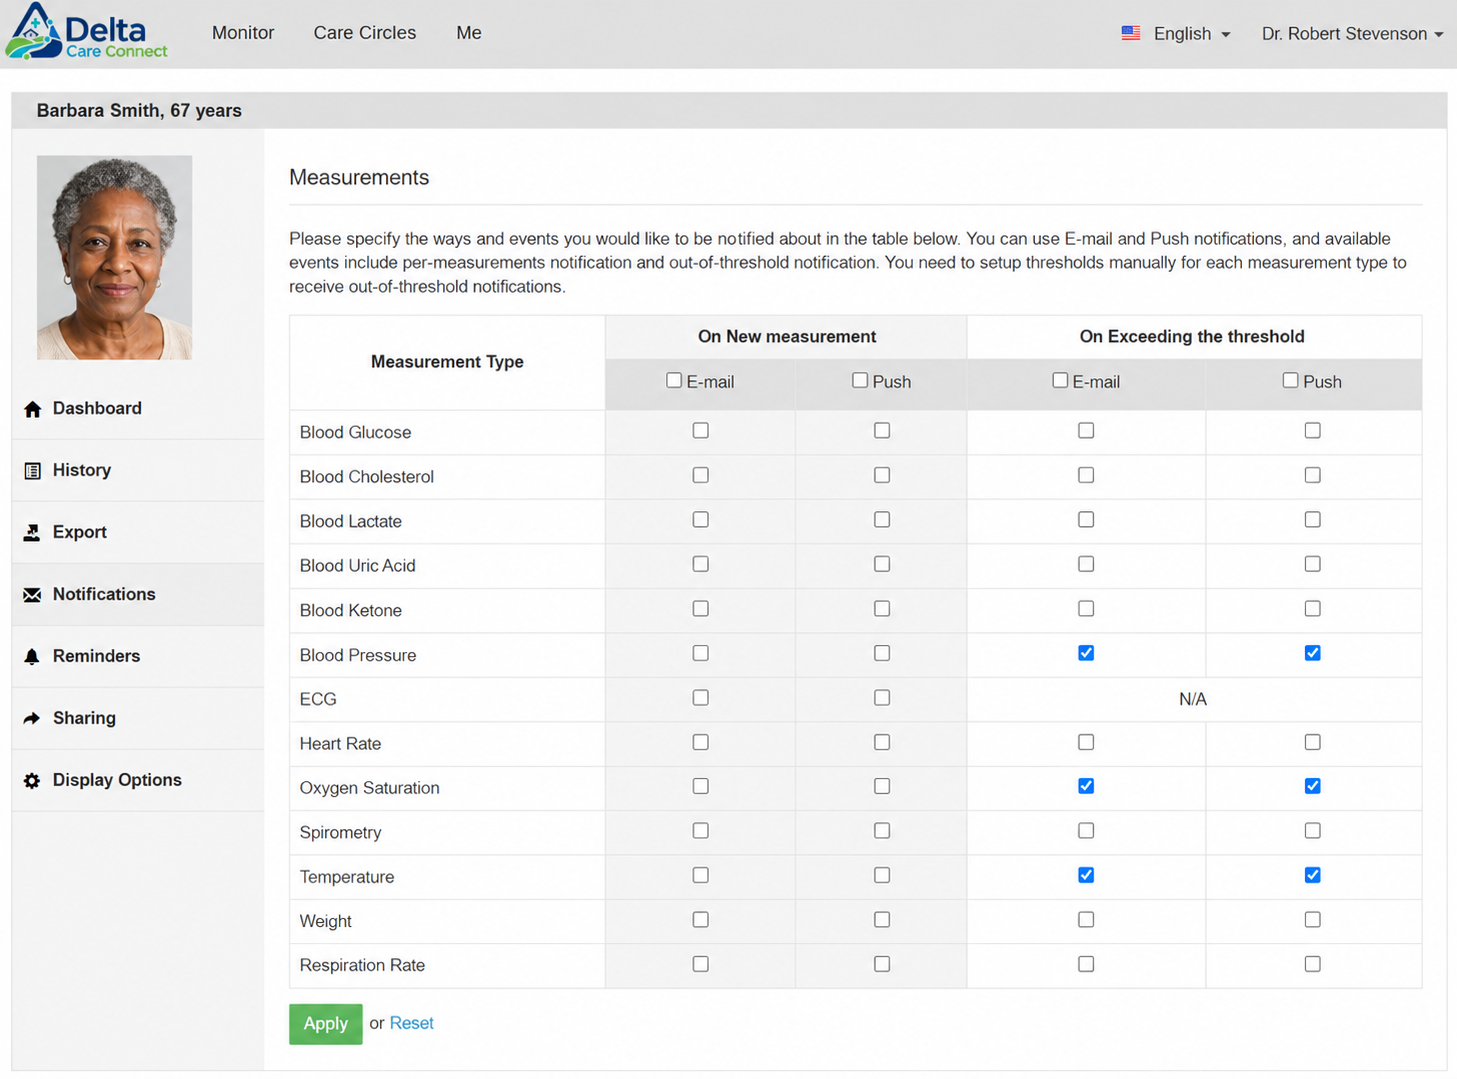
Task: Uncheck Blood Pressure threshold Push
Action: point(1313,654)
